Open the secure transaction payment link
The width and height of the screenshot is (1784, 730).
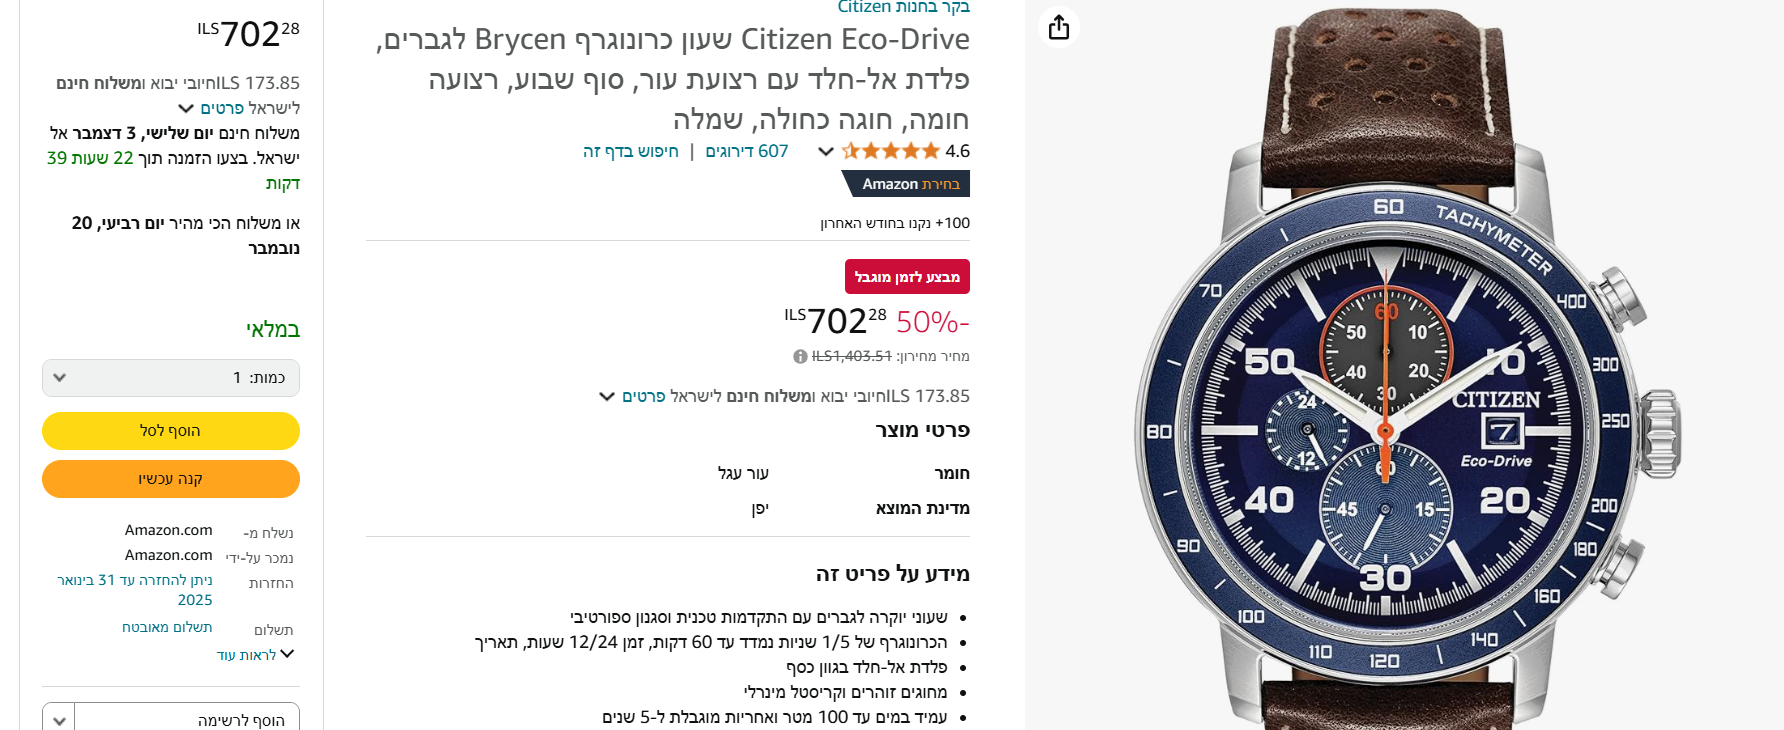(x=167, y=627)
